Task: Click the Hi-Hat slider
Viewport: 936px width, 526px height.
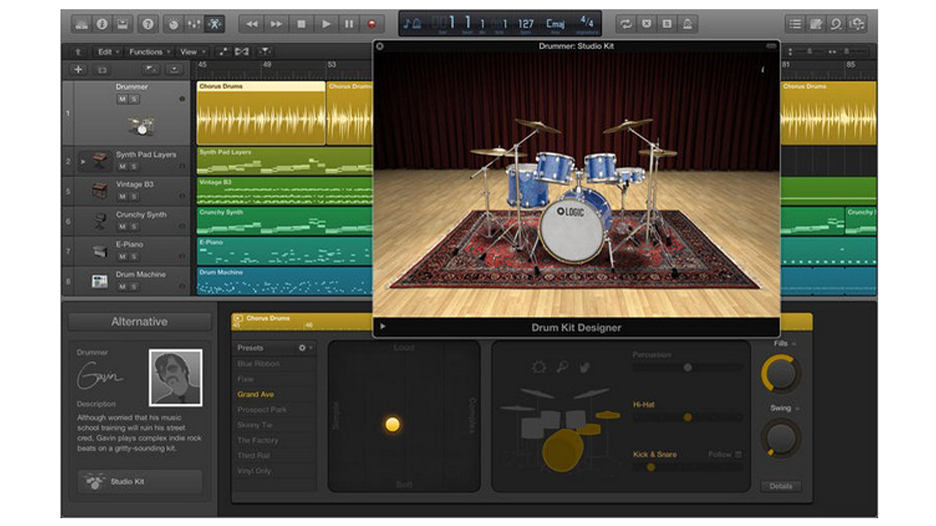Action: click(687, 417)
